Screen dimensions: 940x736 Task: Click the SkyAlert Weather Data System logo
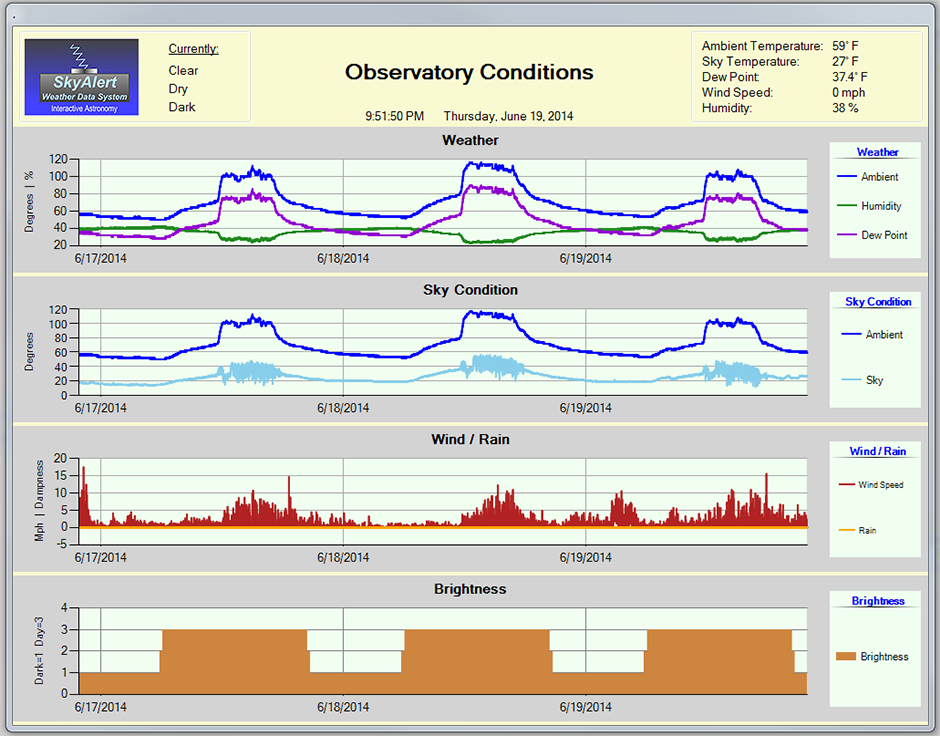81,77
